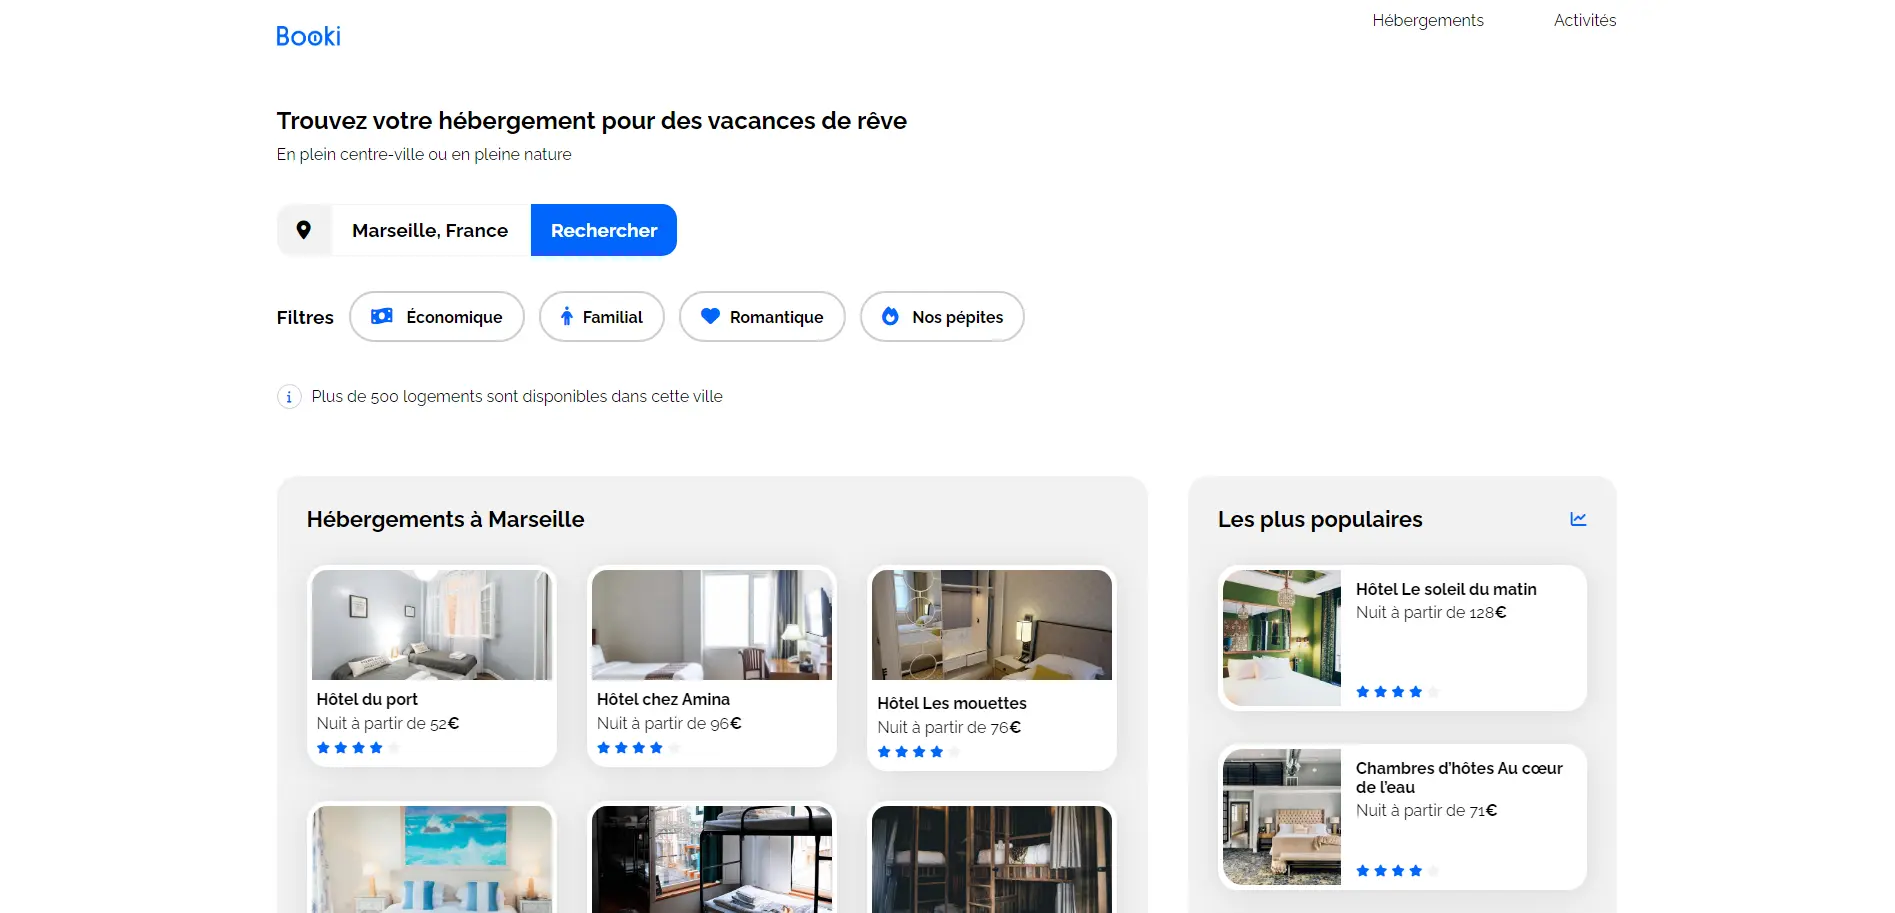The width and height of the screenshot is (1895, 913).
Task: Open the dark wooden bunks card photo
Action: 992,859
